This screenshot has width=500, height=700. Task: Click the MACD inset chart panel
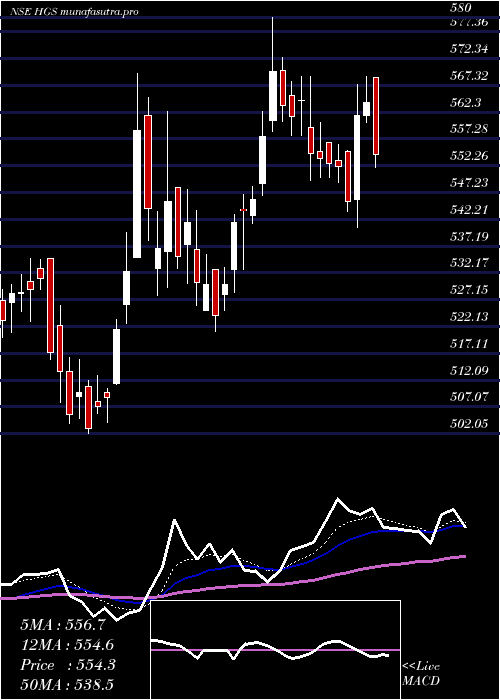(275, 650)
